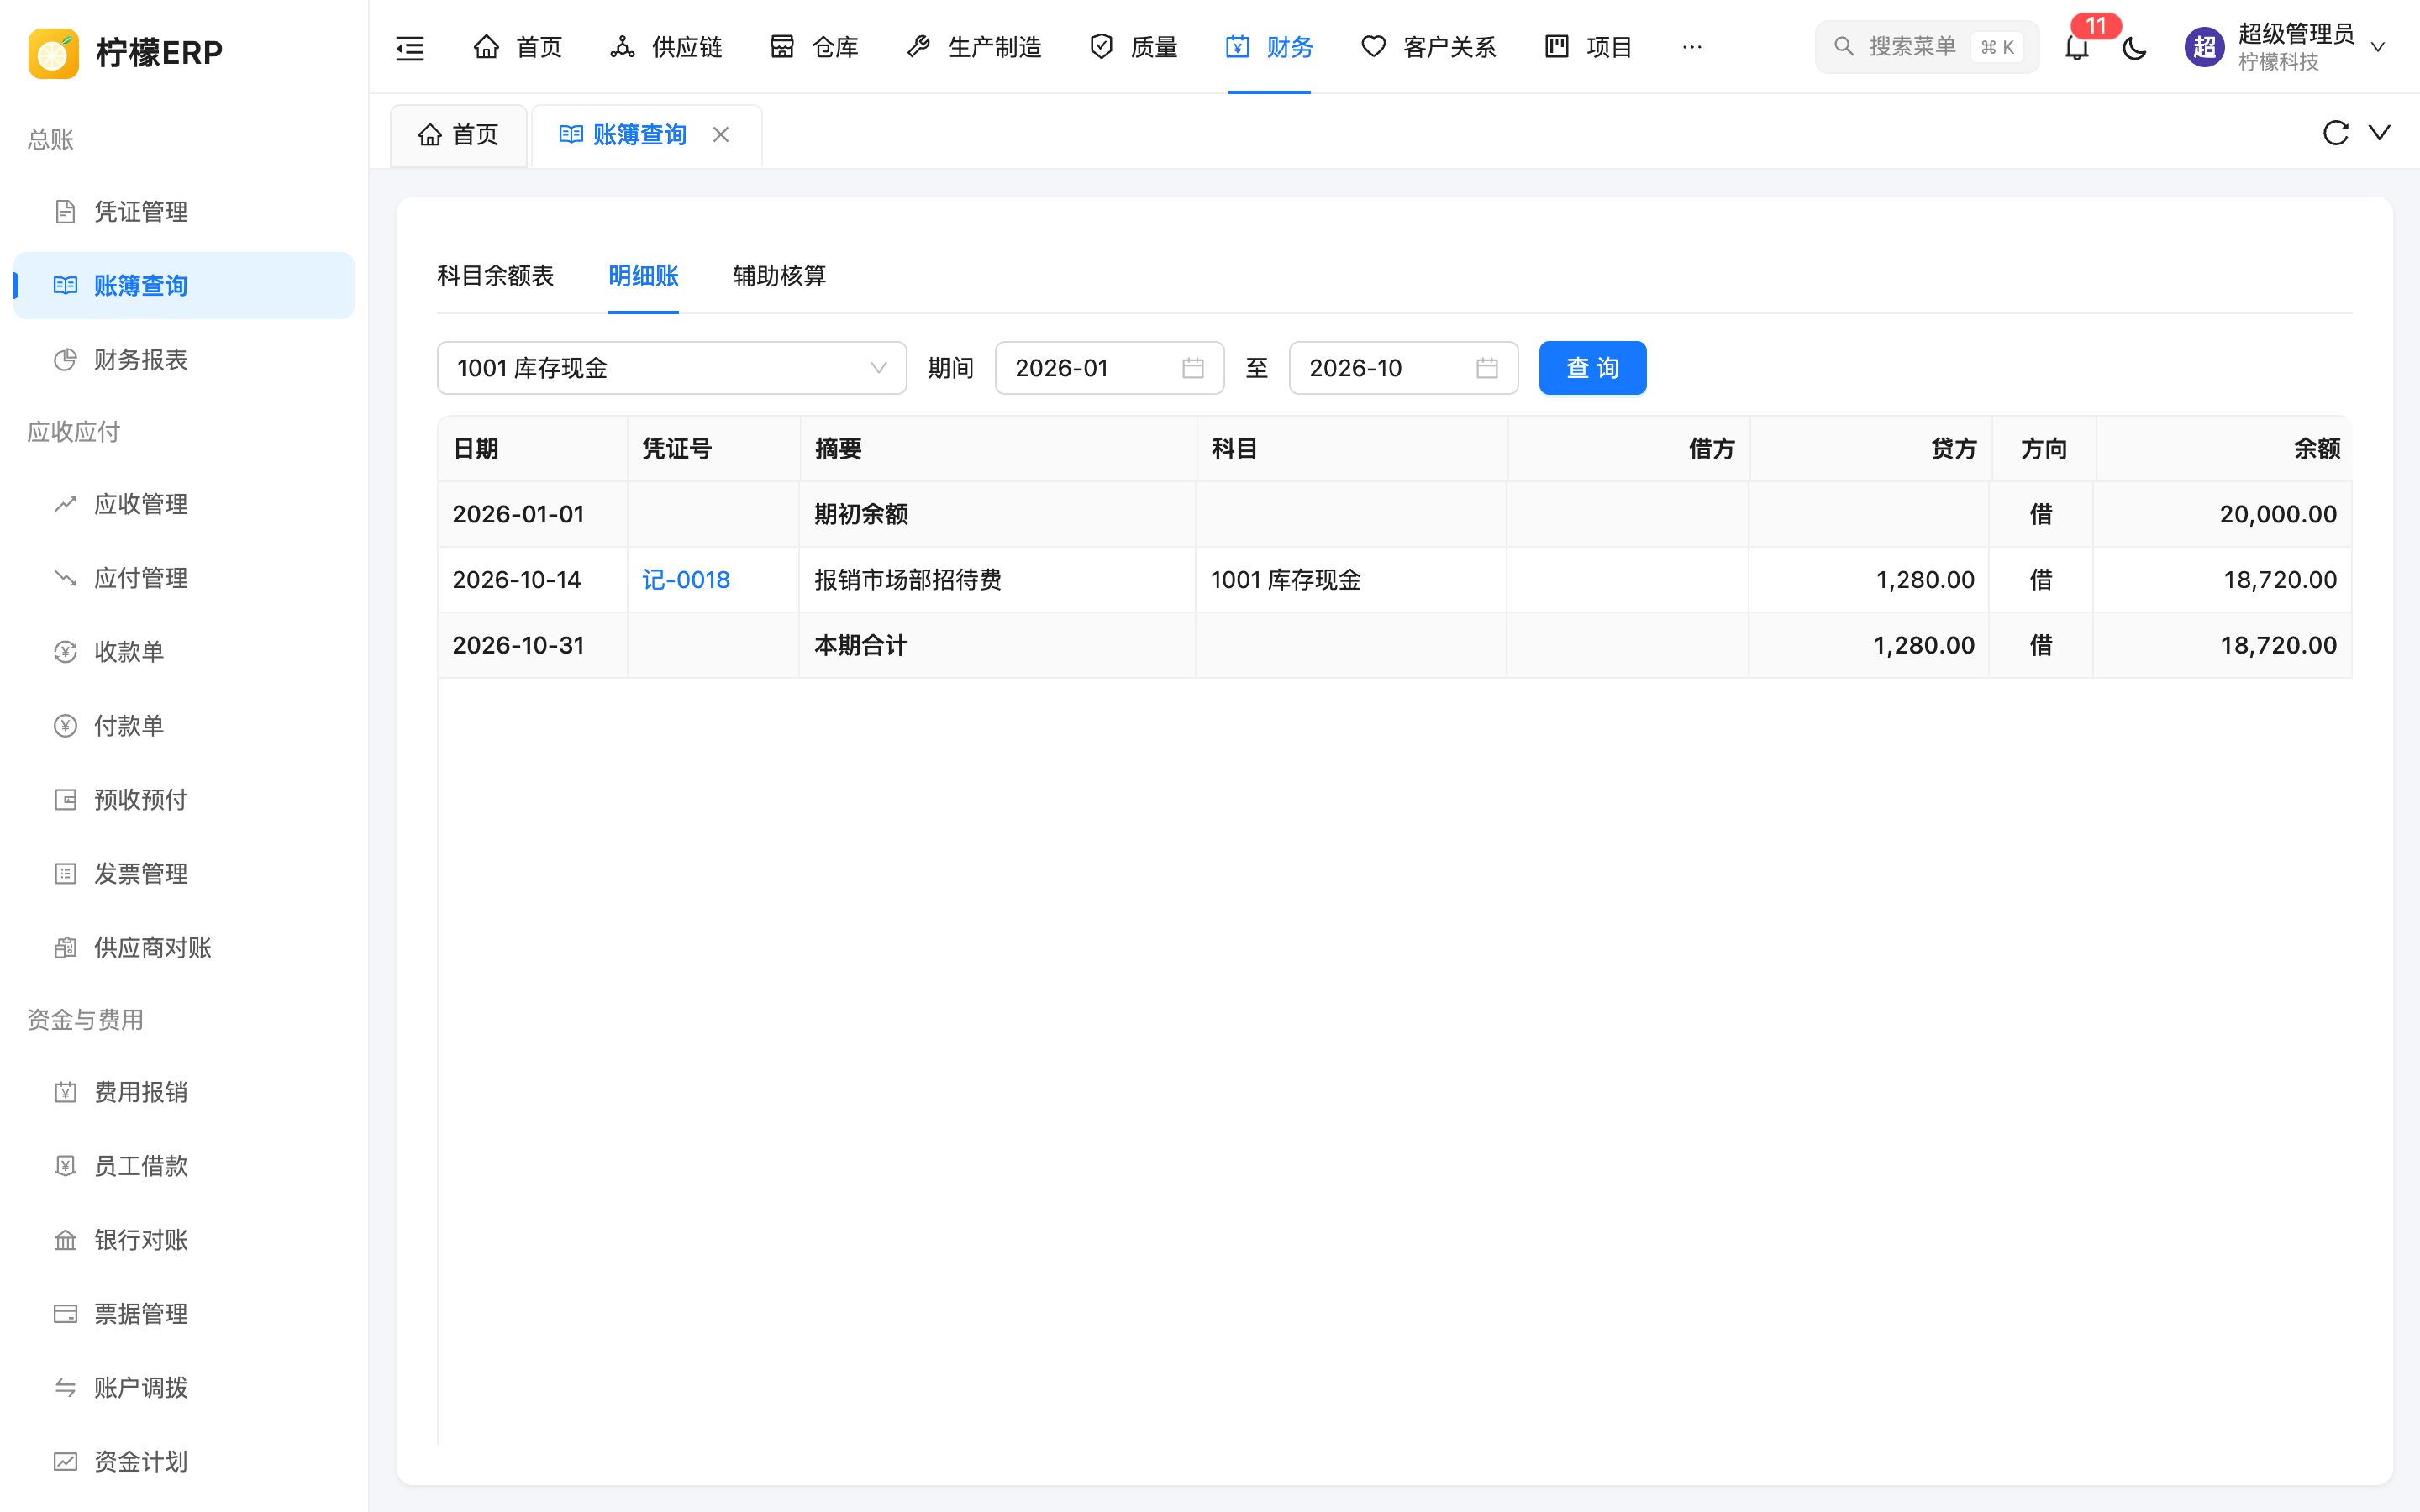The width and height of the screenshot is (2420, 1512).
Task: Open the notification bell
Action: (x=2077, y=47)
